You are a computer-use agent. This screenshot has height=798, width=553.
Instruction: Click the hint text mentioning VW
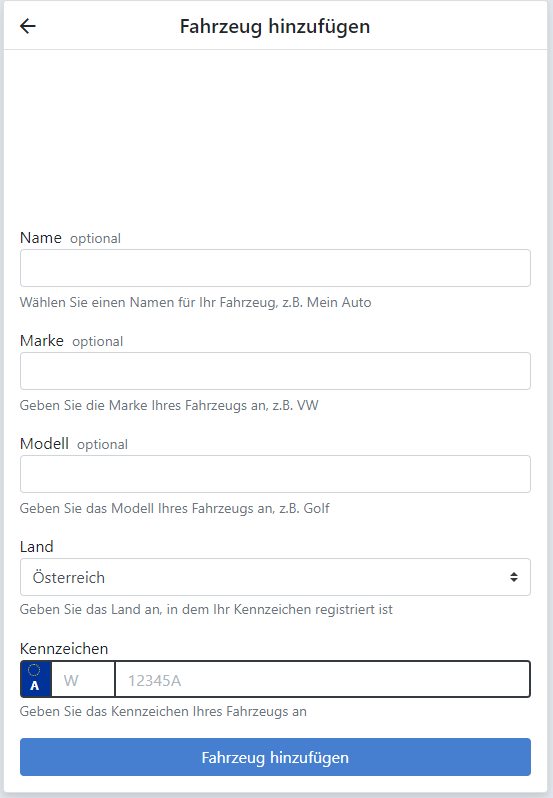click(x=169, y=405)
